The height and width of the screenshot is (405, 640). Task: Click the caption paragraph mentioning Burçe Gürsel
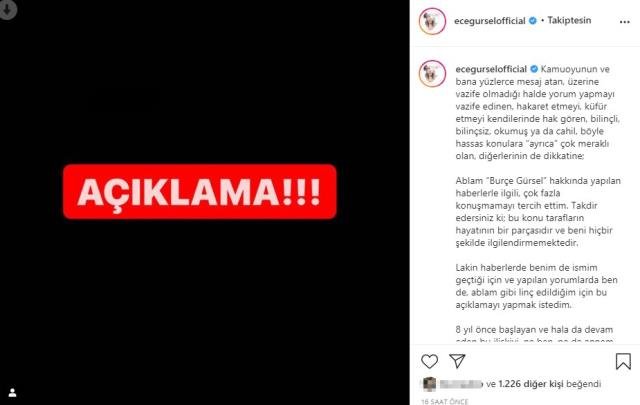tap(538, 211)
